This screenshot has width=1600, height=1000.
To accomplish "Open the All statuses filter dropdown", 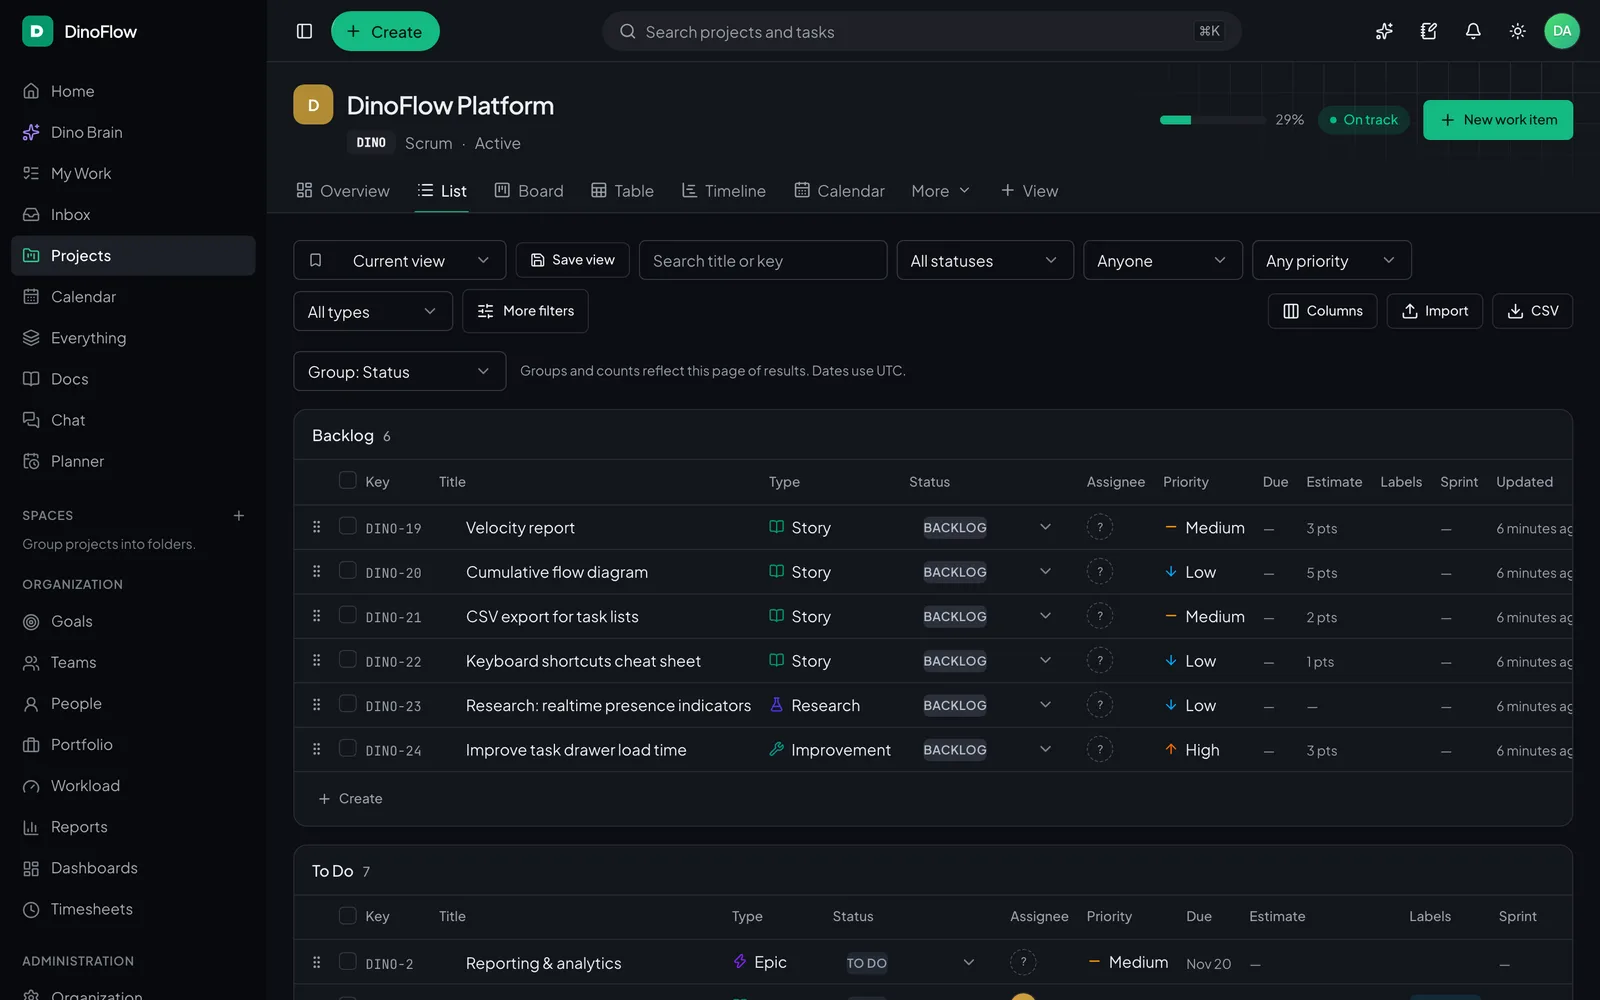I will [x=985, y=260].
